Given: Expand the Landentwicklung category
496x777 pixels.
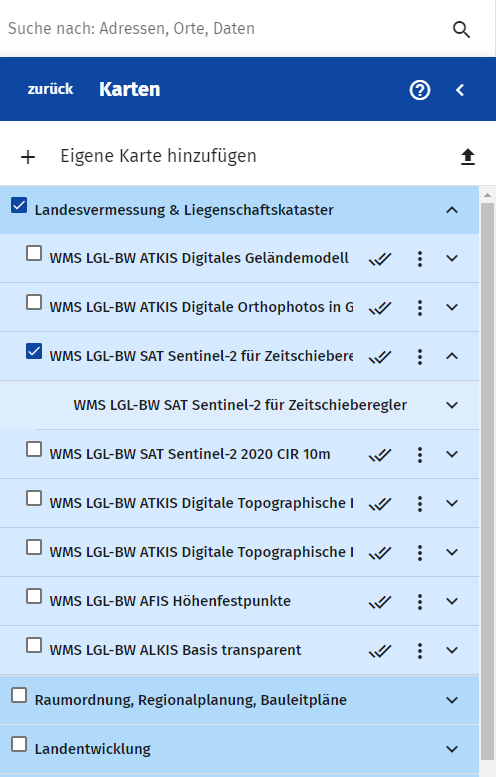Looking at the screenshot, I should pyautogui.click(x=452, y=749).
